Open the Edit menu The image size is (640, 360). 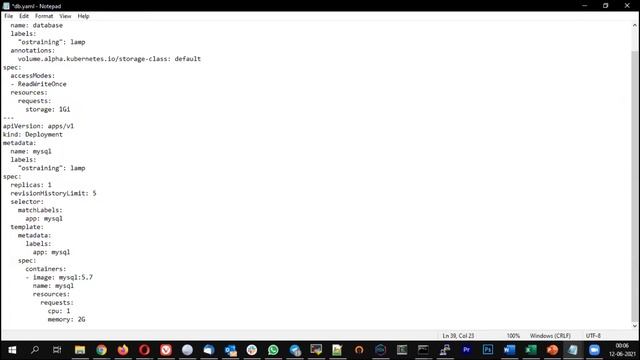[24, 16]
